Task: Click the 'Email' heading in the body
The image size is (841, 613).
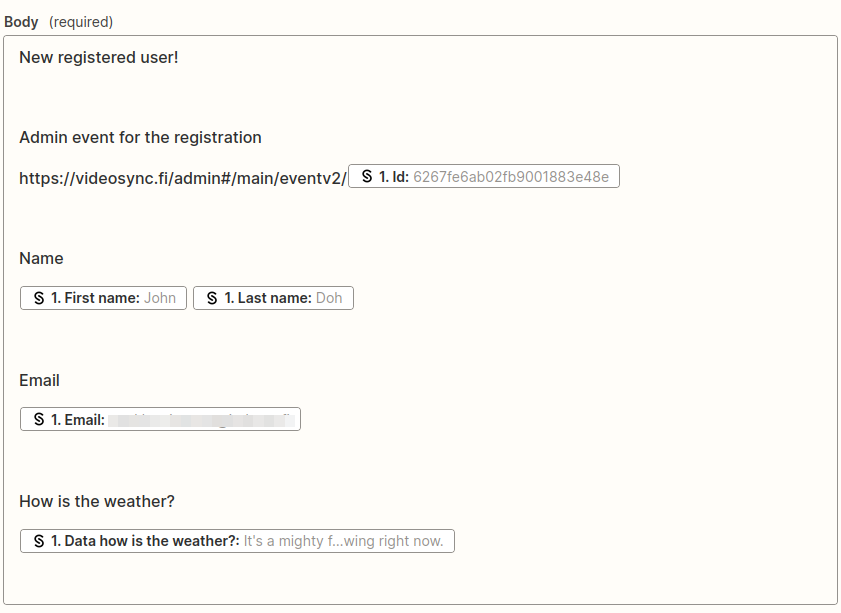Action: point(39,380)
